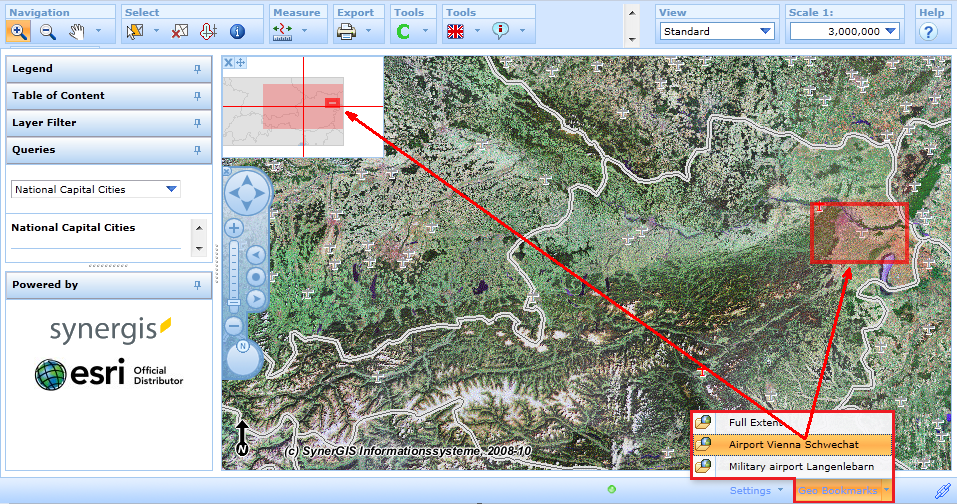Choose the select-features arrow tool
Screen dimensions: 957x504
(134, 31)
